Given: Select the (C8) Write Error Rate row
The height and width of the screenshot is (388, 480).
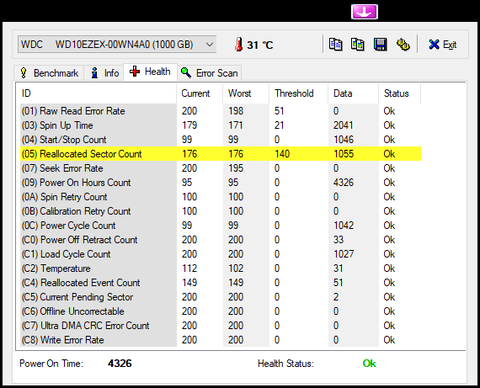Looking at the screenshot, I should [220, 340].
